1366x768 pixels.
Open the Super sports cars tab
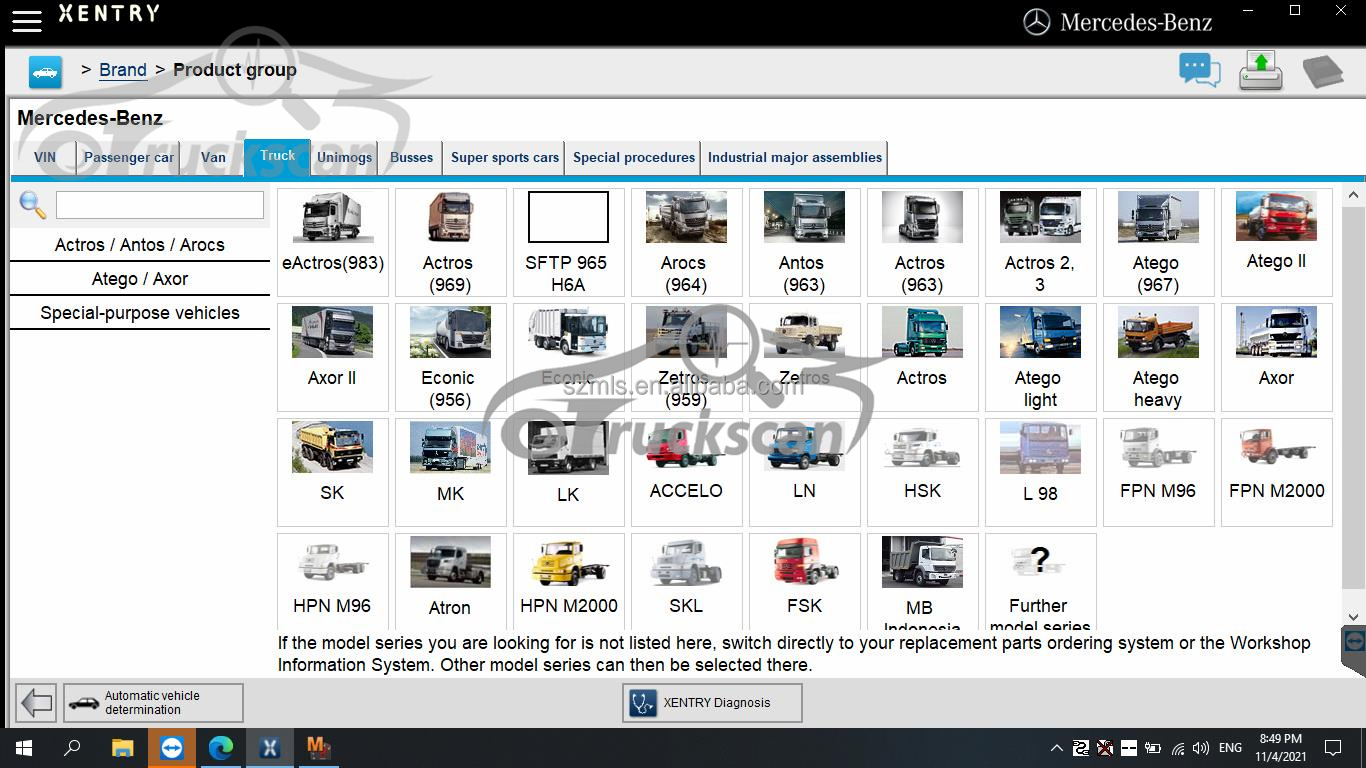pos(504,157)
